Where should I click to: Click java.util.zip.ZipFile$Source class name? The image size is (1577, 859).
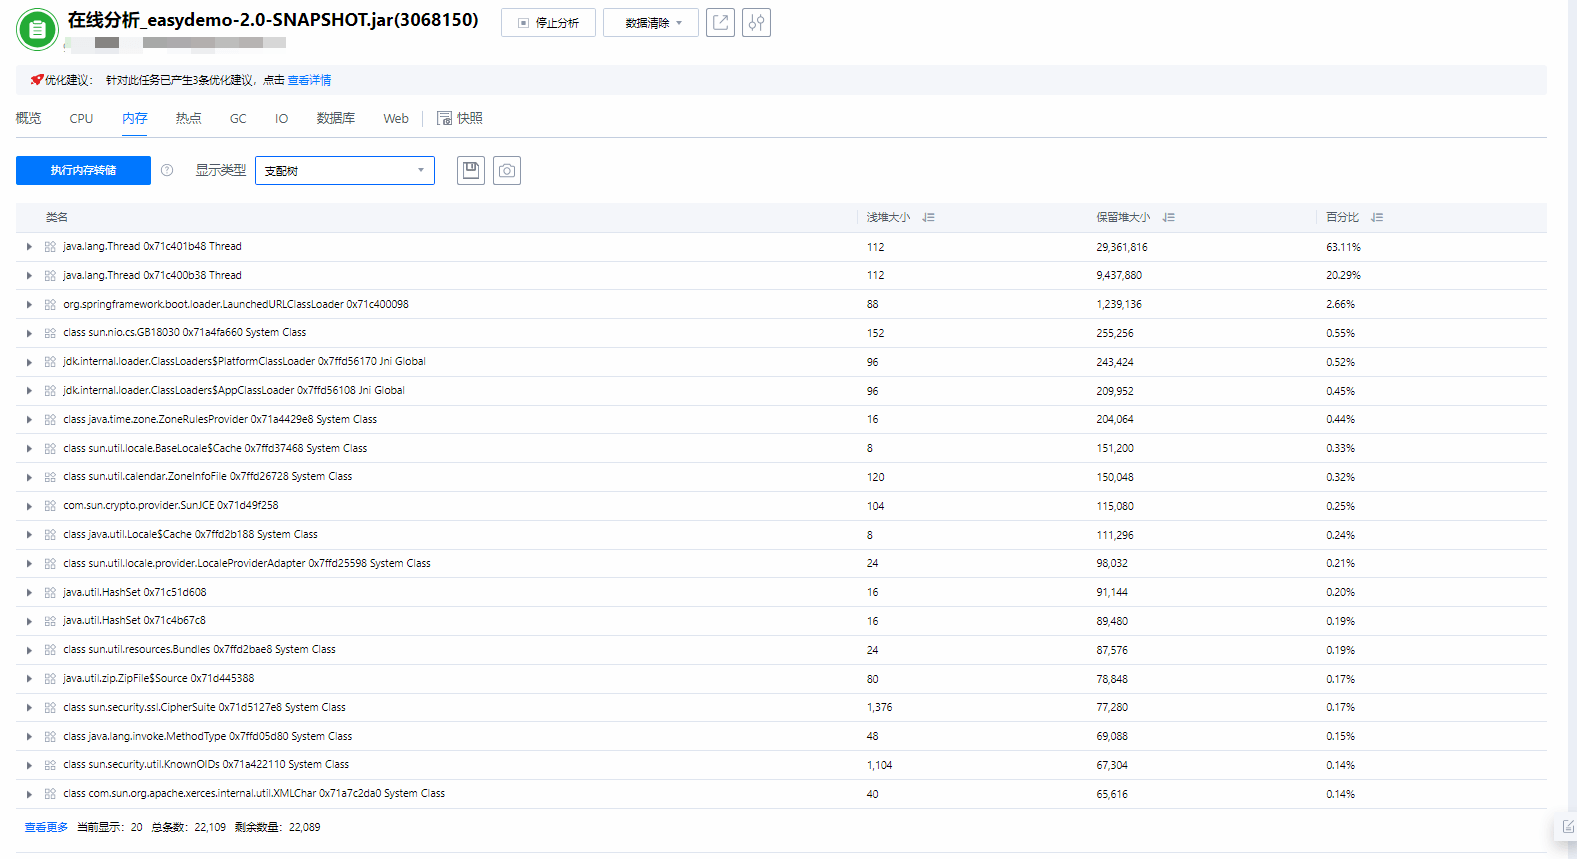[x=159, y=679]
